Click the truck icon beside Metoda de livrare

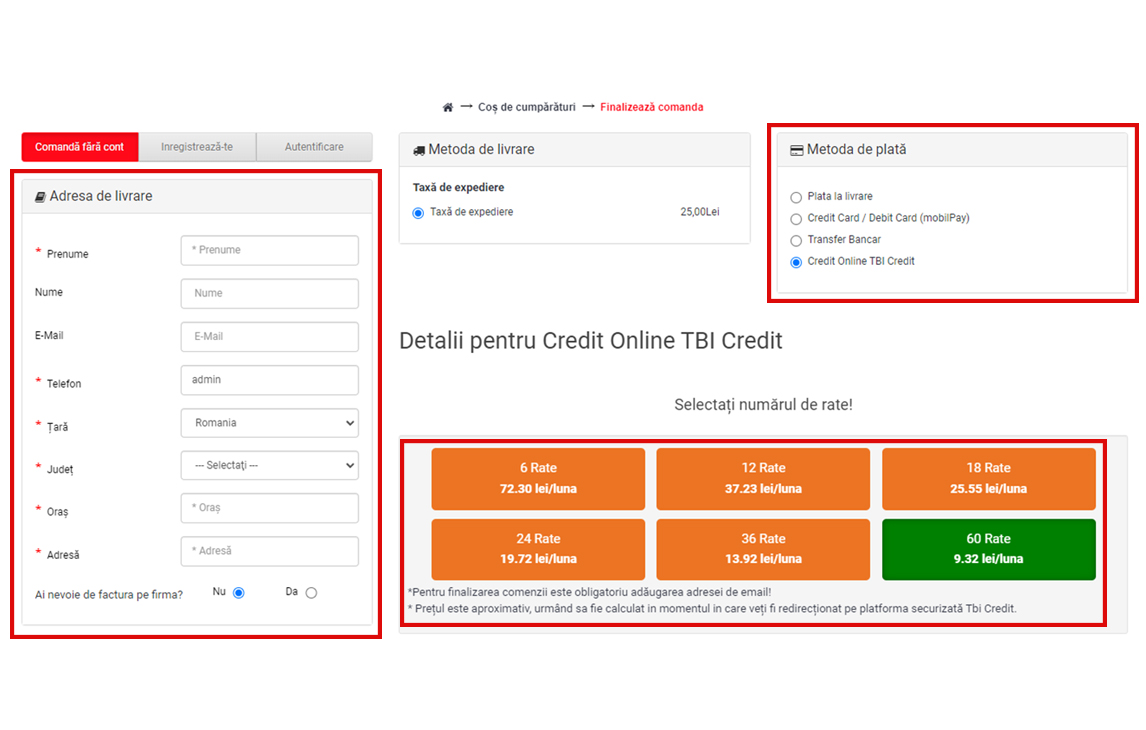419,150
